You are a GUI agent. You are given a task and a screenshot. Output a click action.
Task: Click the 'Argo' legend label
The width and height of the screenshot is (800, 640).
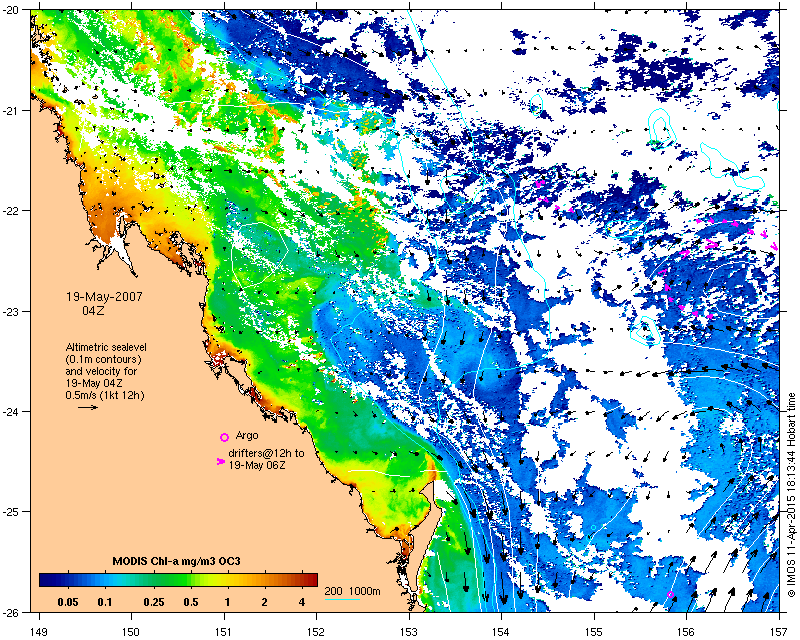pyautogui.click(x=247, y=436)
